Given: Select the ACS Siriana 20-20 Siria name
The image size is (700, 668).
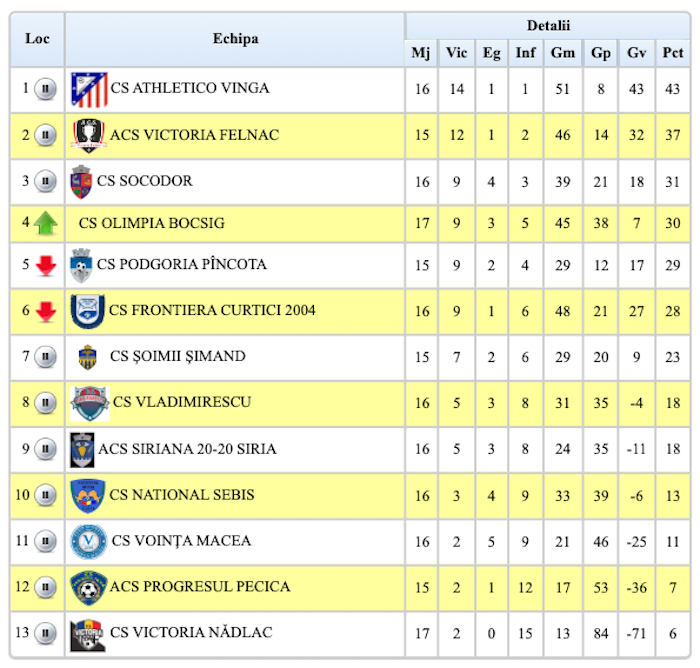Looking at the screenshot, I should [187, 449].
